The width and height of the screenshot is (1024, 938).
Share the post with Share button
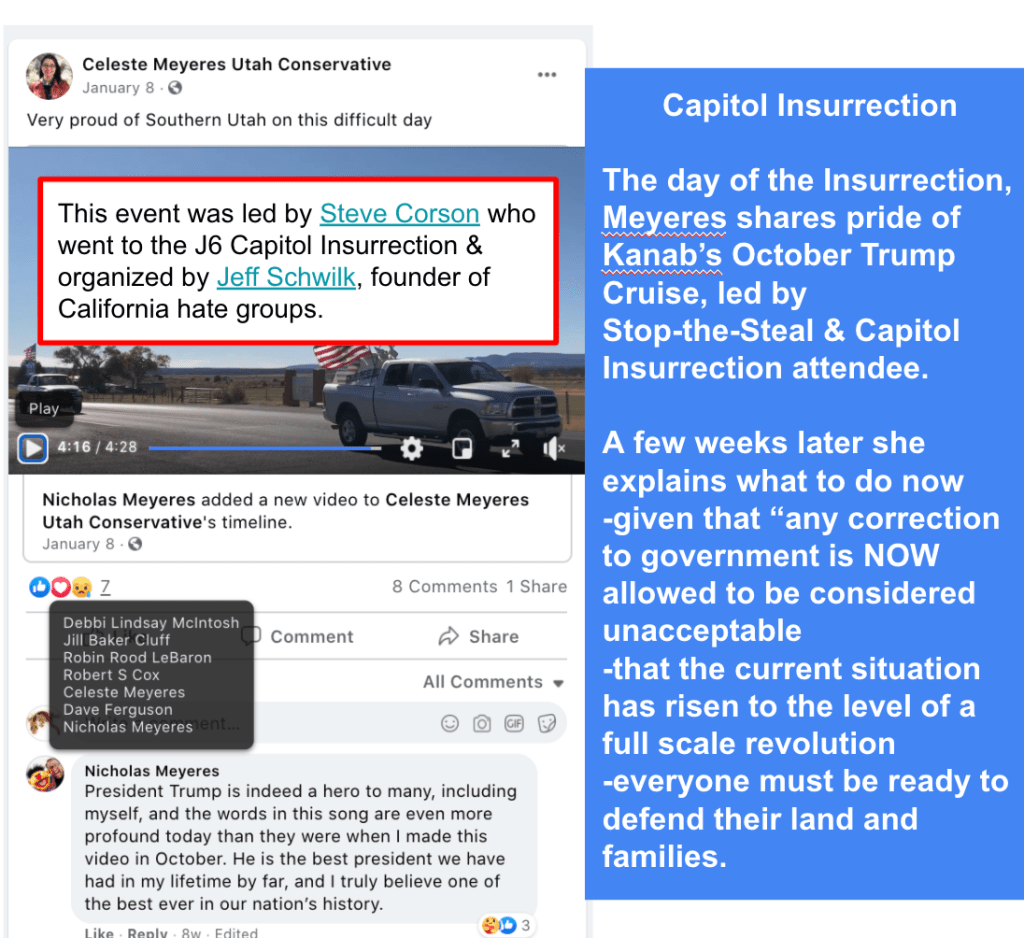tap(479, 636)
